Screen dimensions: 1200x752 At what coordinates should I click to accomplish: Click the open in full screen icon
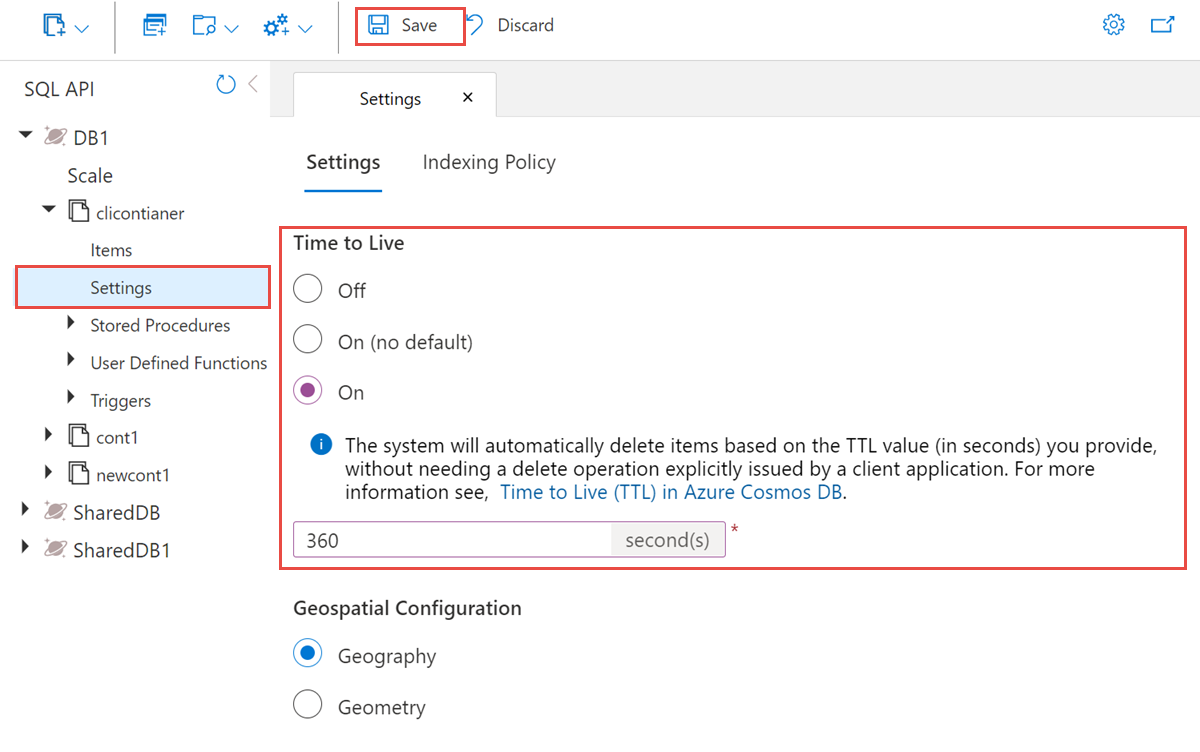pyautogui.click(x=1161, y=26)
